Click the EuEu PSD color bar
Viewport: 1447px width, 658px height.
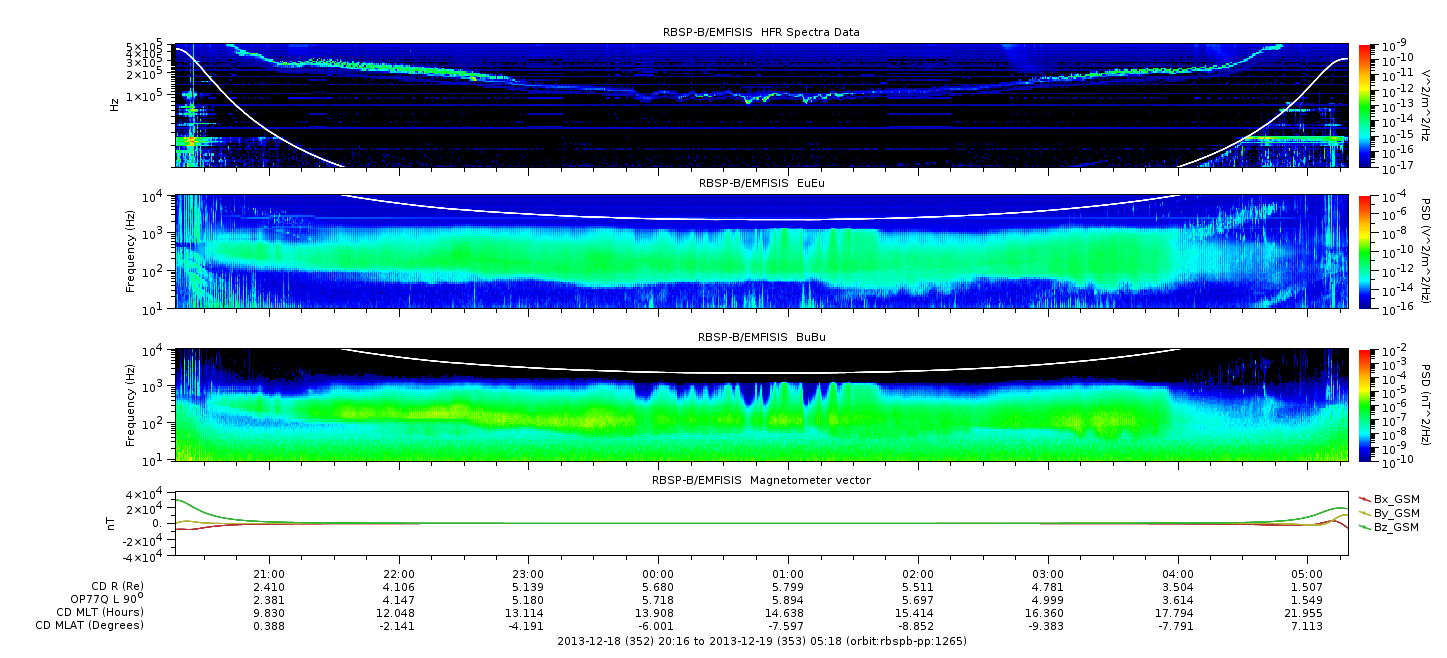click(x=1364, y=251)
